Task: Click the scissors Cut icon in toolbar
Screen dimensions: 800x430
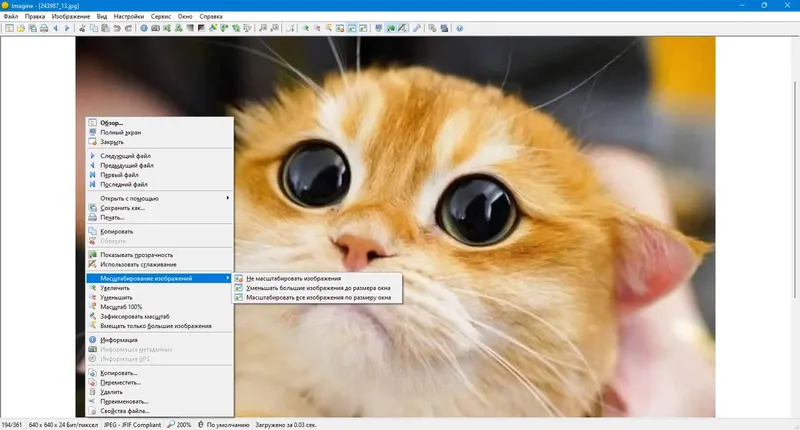Action: tap(82, 28)
